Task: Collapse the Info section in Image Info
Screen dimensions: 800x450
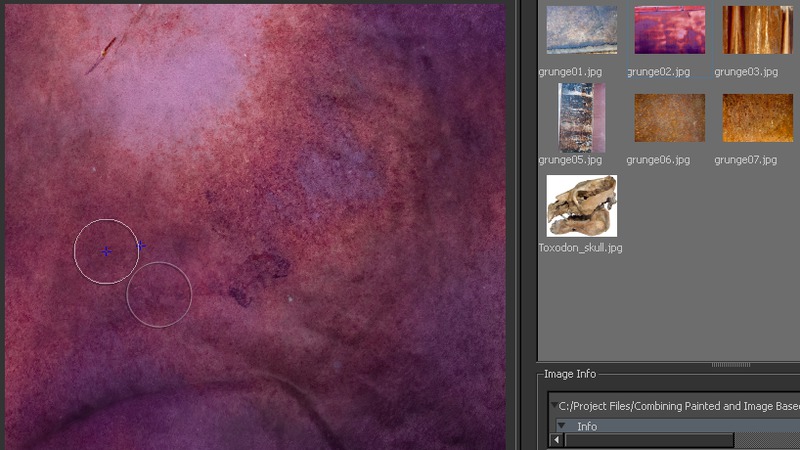Action: click(x=561, y=426)
